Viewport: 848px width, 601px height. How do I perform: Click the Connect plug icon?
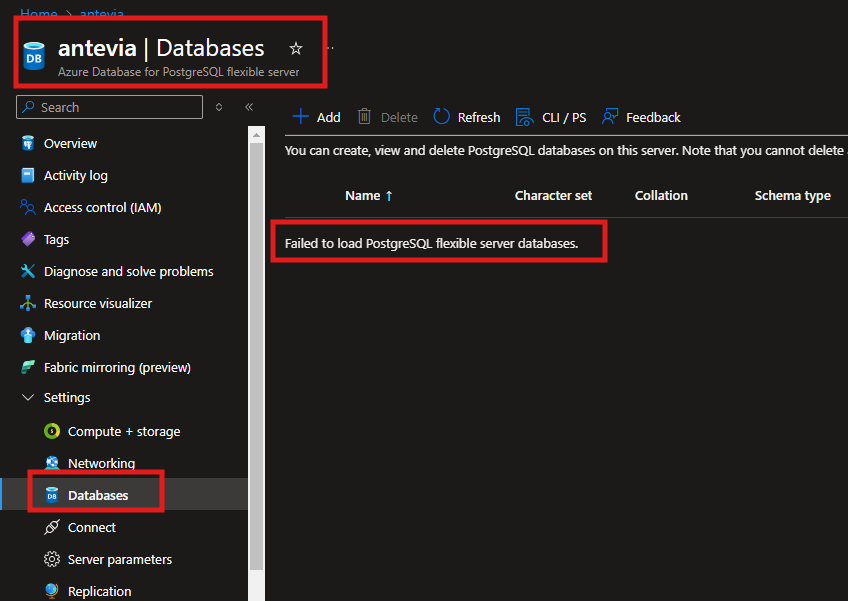[x=52, y=527]
